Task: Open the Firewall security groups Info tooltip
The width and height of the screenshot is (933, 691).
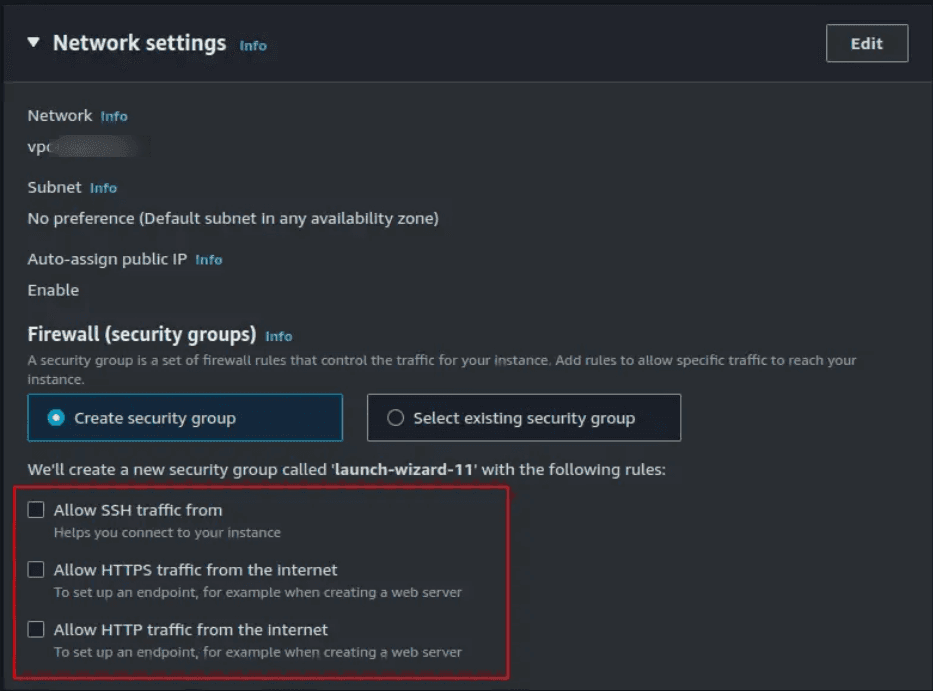Action: point(279,336)
